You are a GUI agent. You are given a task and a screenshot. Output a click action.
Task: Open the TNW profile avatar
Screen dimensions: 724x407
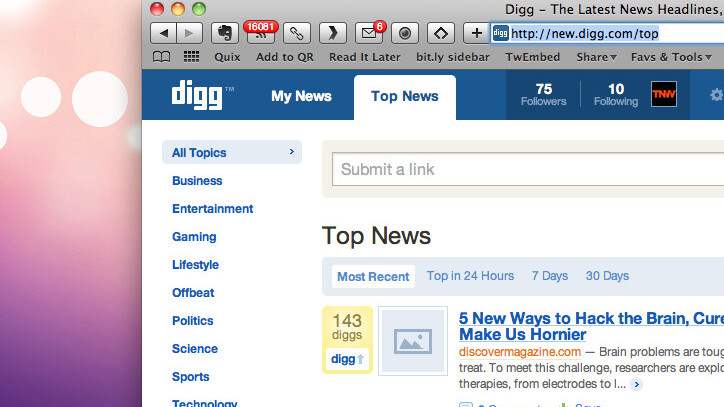pyautogui.click(x=664, y=95)
